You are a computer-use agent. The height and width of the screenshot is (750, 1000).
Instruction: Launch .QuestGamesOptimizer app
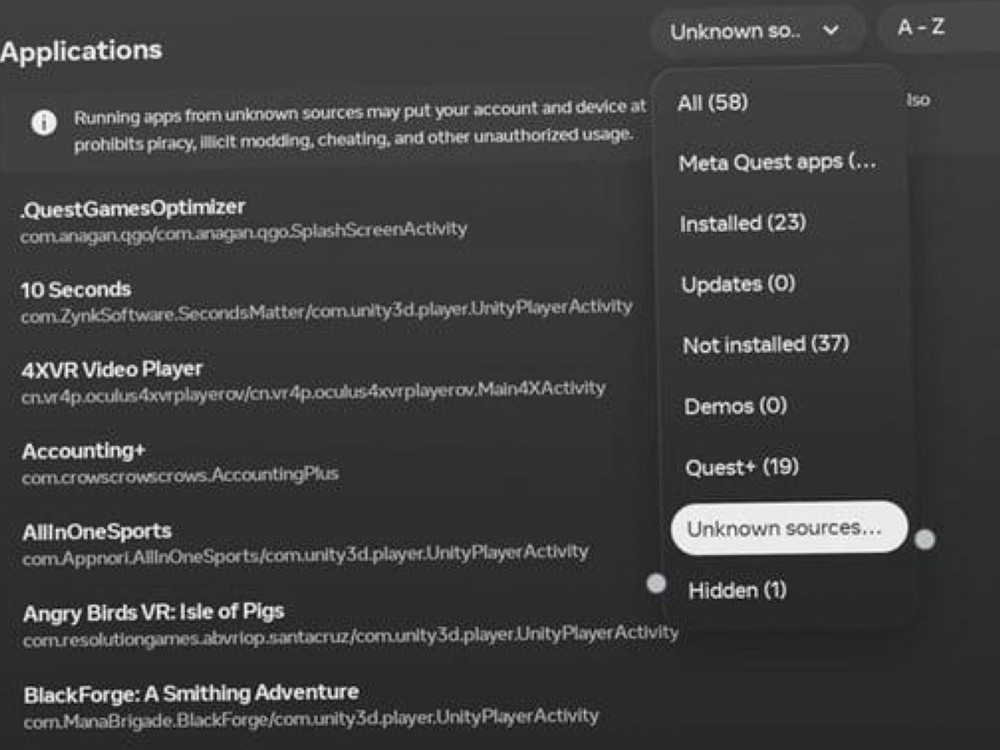(133, 208)
